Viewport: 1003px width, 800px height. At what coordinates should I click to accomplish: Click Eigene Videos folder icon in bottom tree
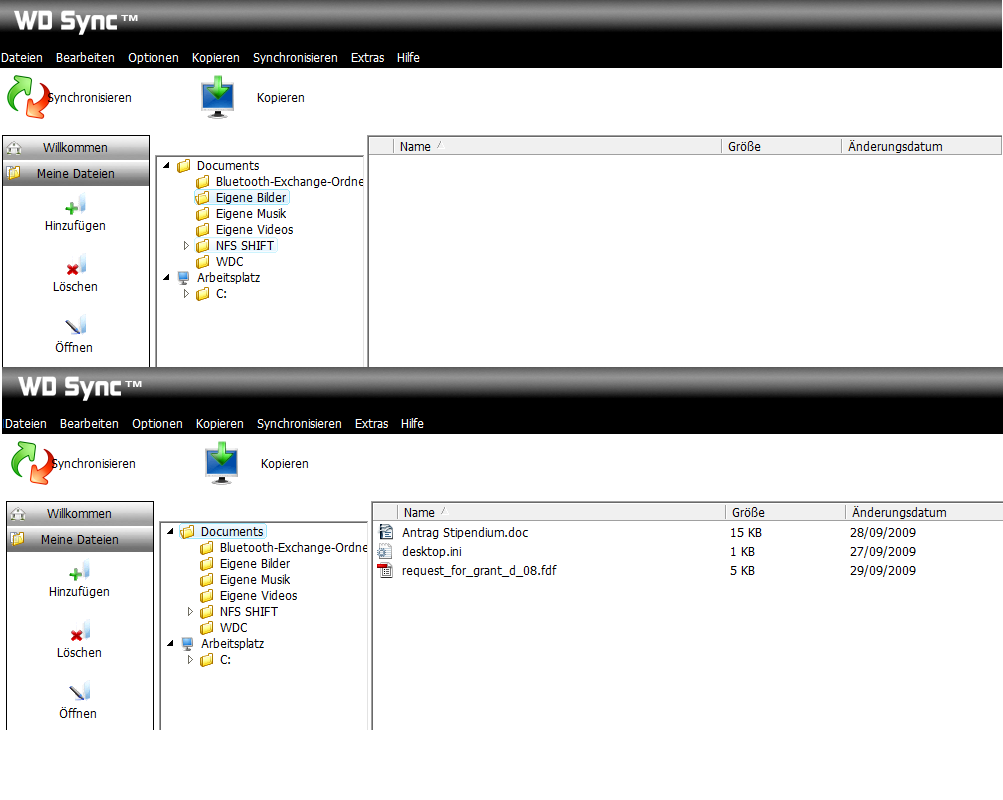coord(207,595)
